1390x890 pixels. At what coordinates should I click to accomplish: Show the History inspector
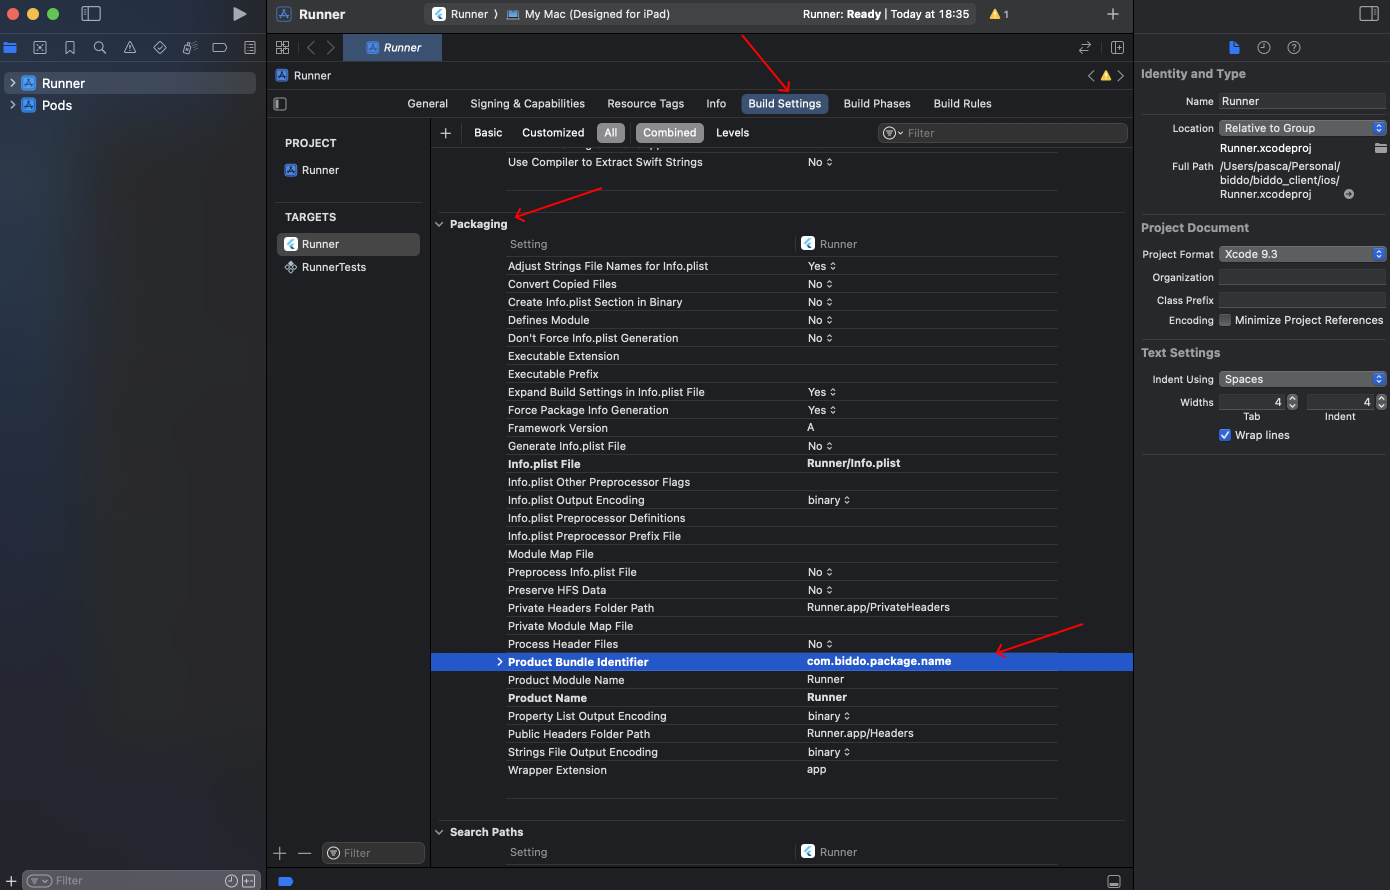(x=1264, y=47)
